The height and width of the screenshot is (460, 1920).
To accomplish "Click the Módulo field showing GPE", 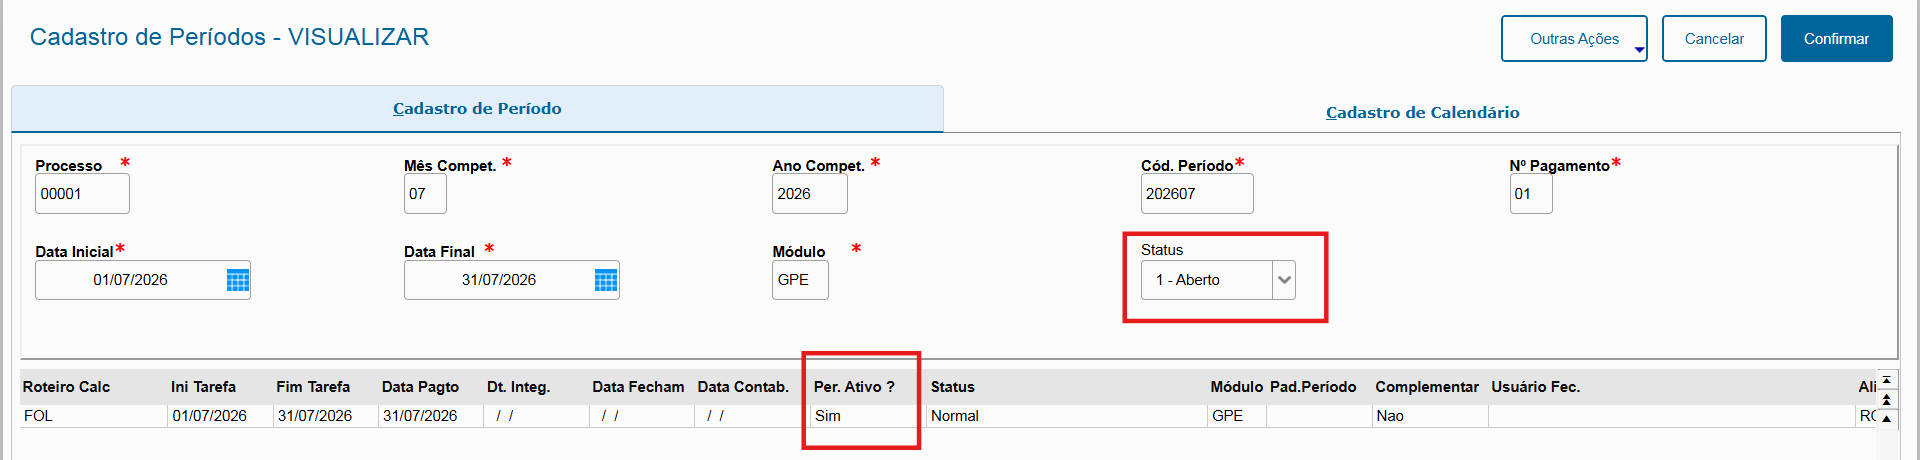I will point(800,280).
